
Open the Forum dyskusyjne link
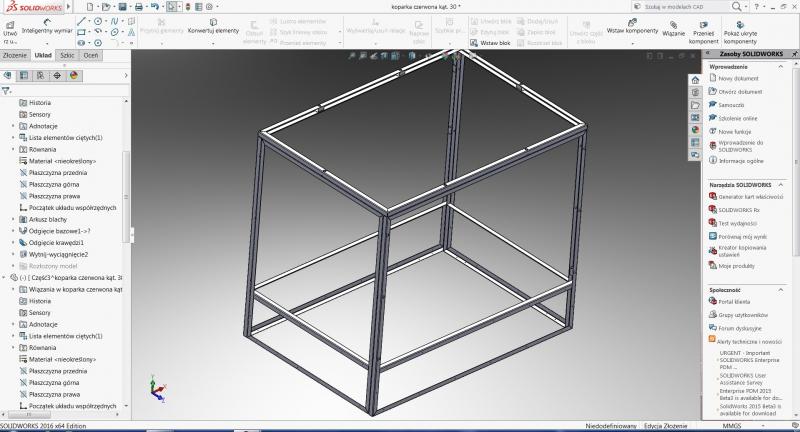tap(740, 328)
